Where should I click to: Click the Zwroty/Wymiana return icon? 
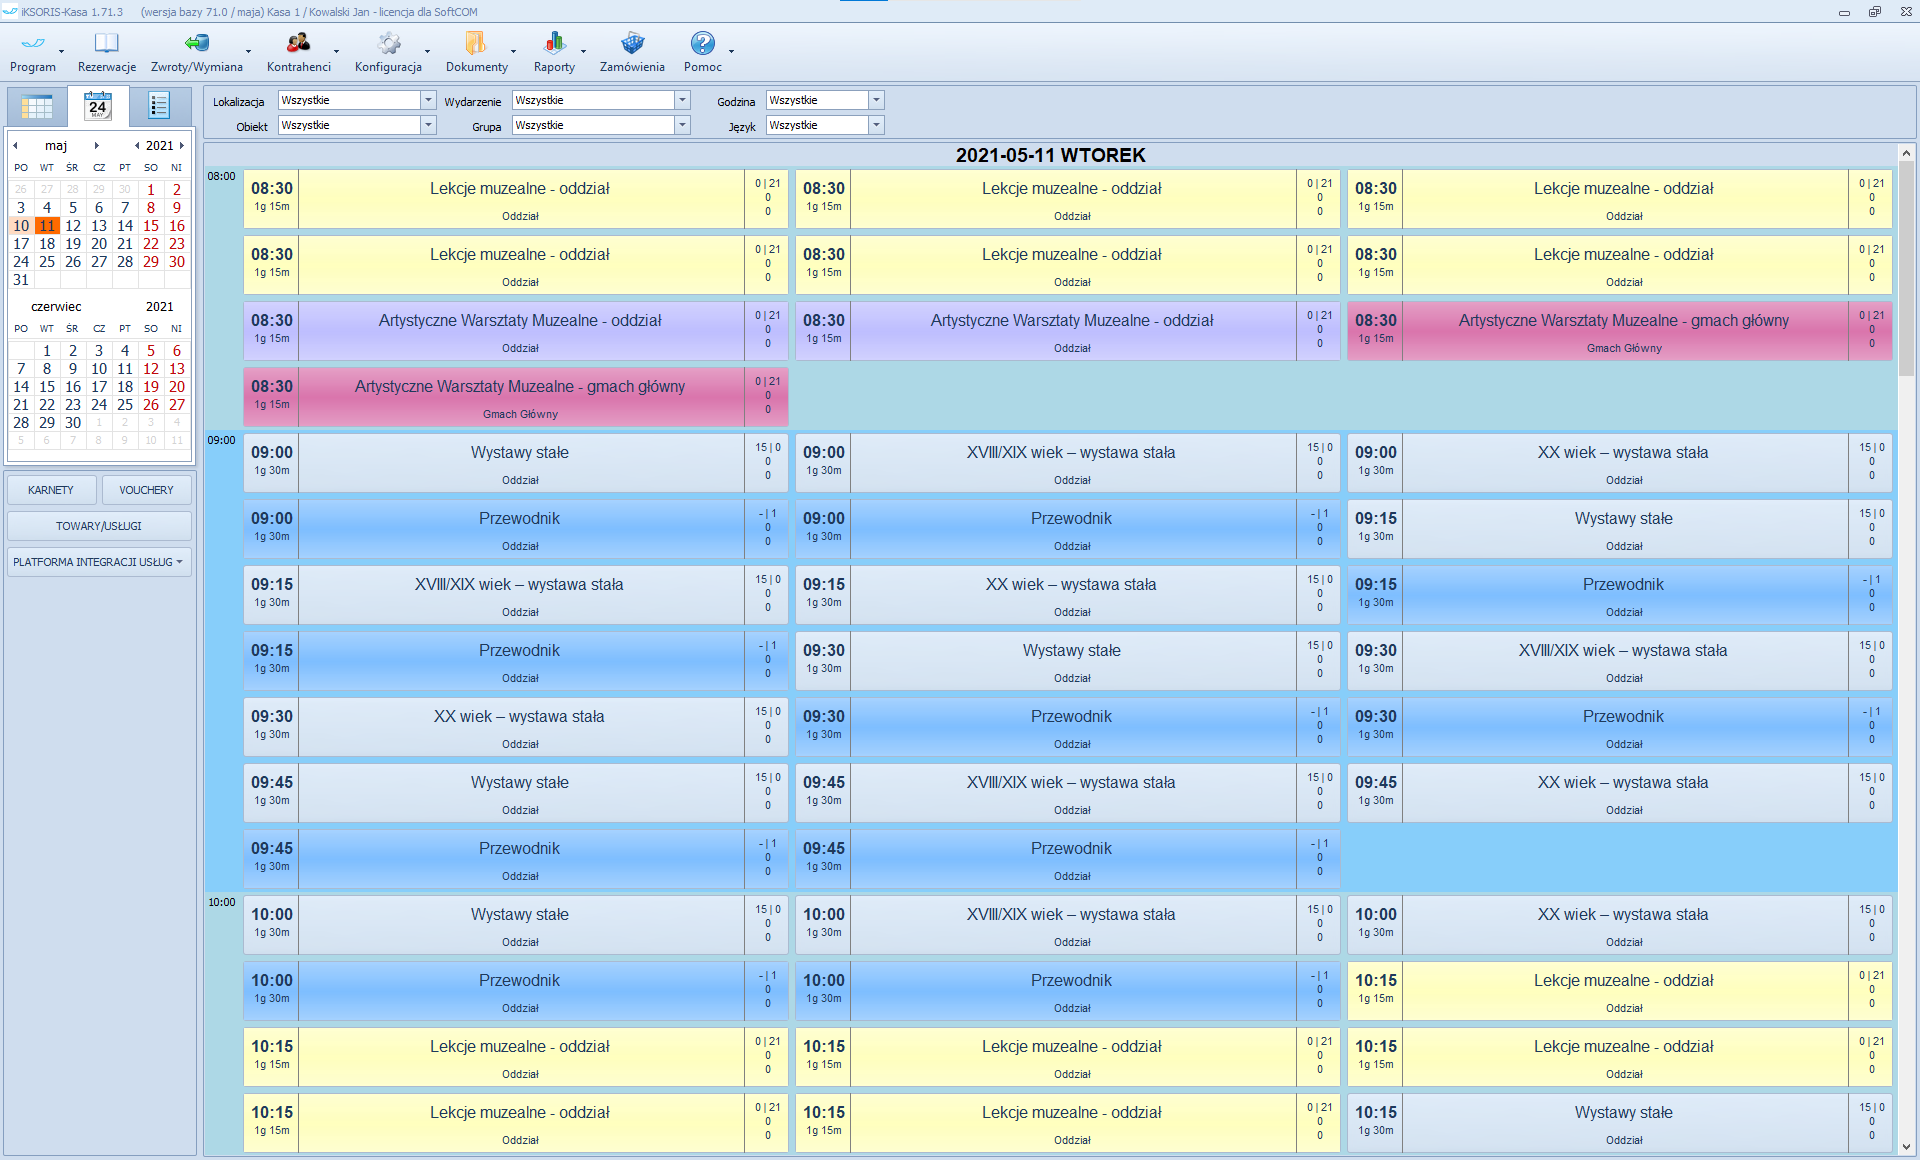(x=196, y=44)
